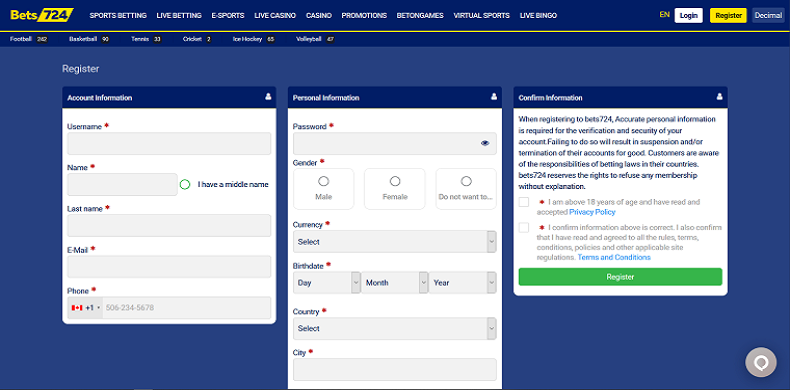The width and height of the screenshot is (790, 390).
Task: Switch language with the EN selector
Action: (665, 15)
